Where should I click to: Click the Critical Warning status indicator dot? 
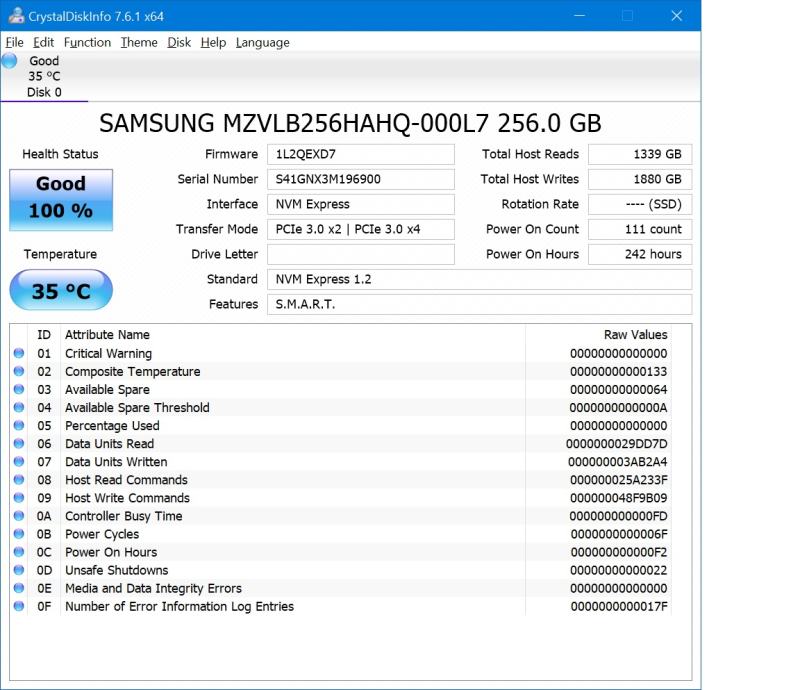click(19, 354)
